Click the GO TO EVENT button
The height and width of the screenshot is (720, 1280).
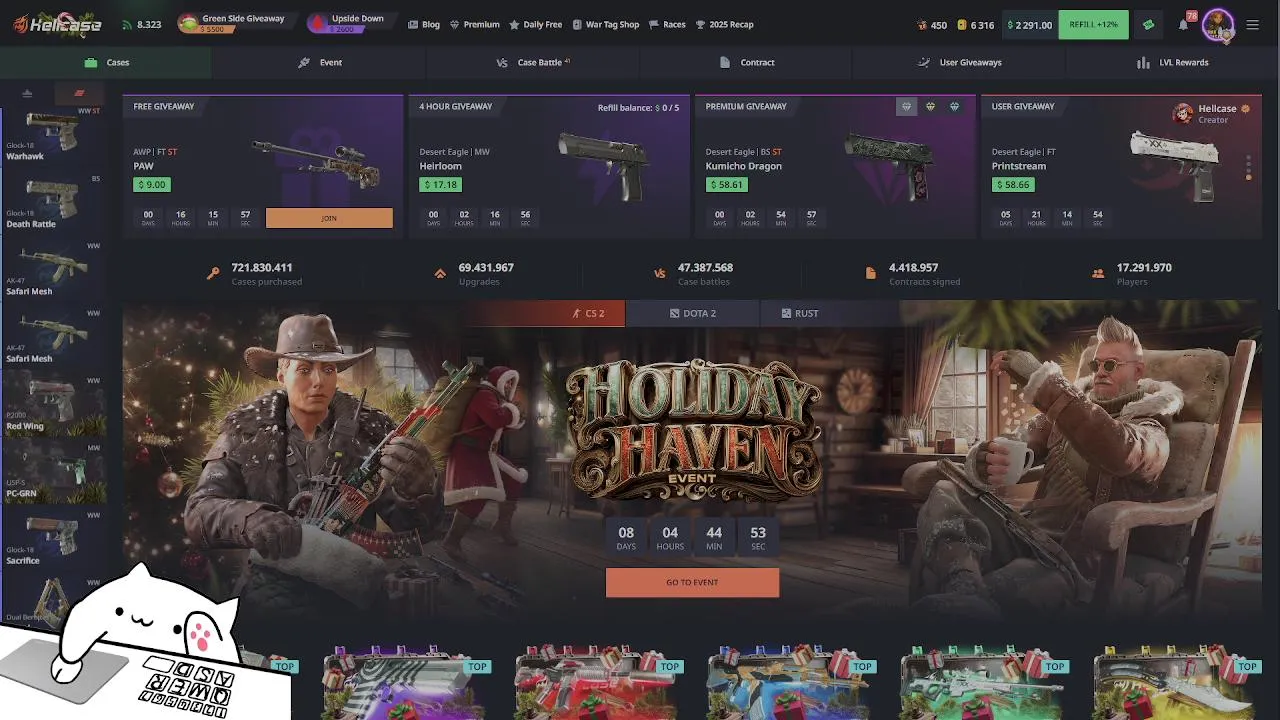coord(692,582)
